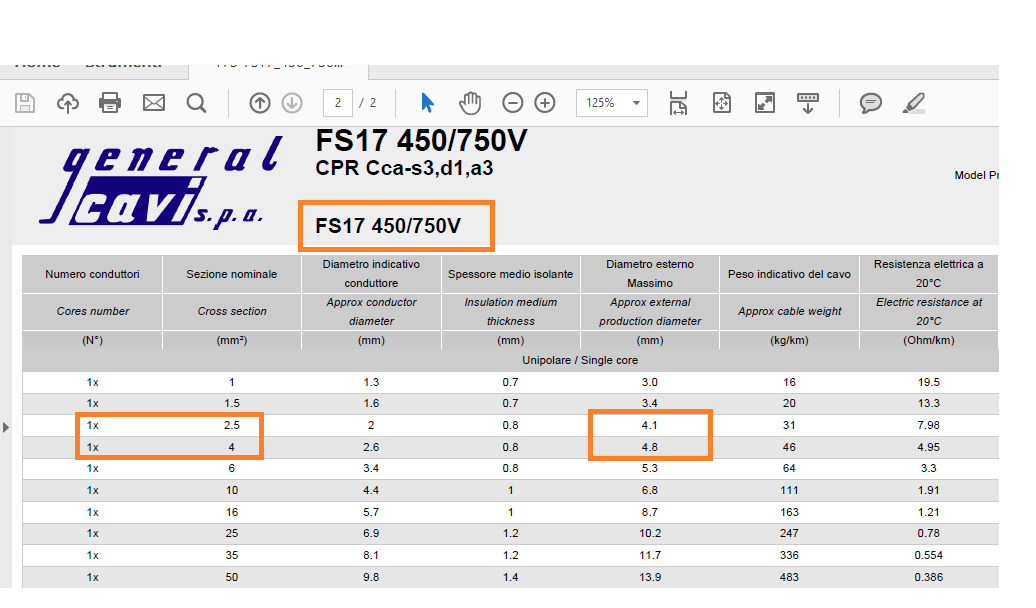Click the Spessore medio isolante header

click(x=511, y=274)
